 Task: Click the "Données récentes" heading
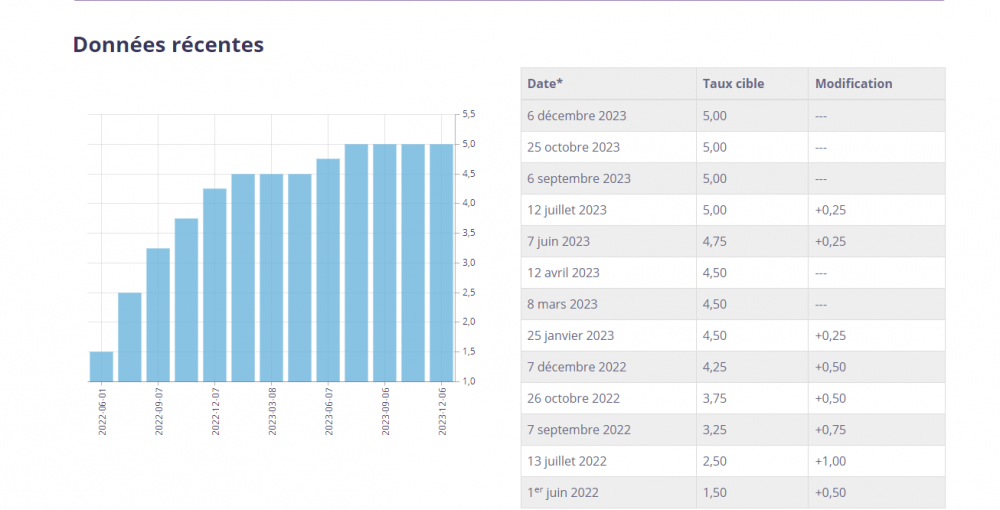(168, 45)
